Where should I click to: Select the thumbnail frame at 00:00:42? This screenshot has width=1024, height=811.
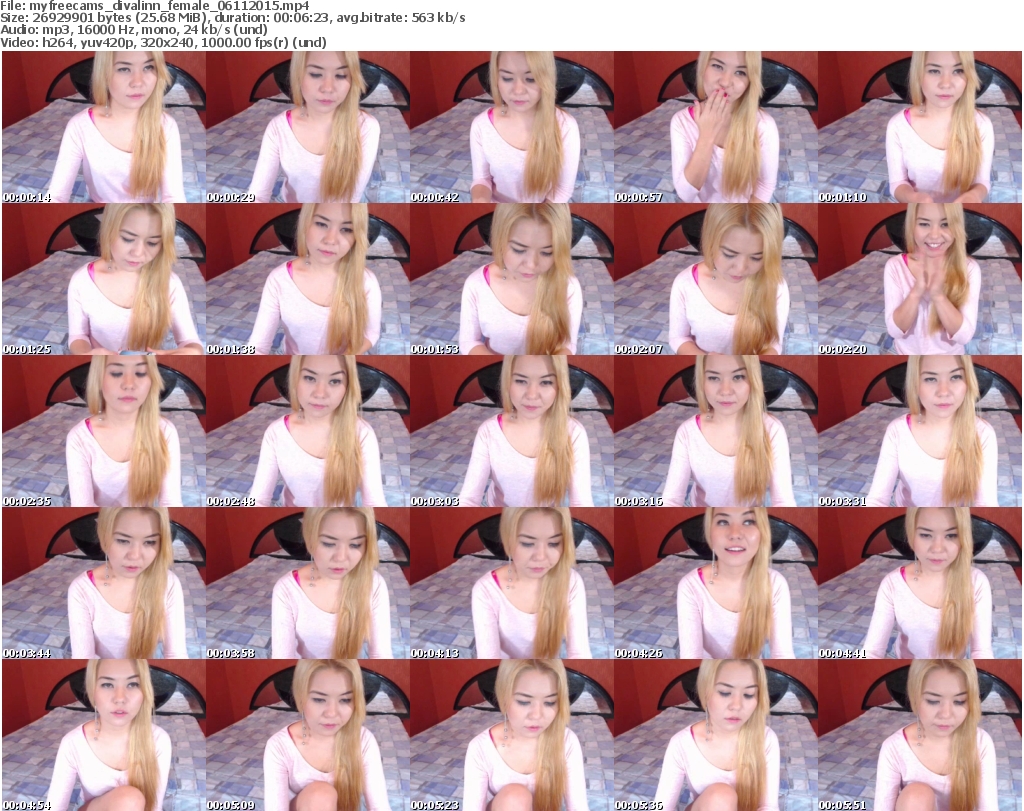coord(512,127)
